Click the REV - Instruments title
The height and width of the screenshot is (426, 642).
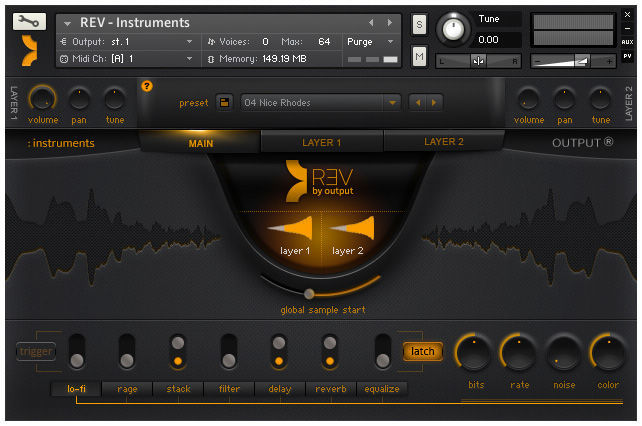coord(135,23)
